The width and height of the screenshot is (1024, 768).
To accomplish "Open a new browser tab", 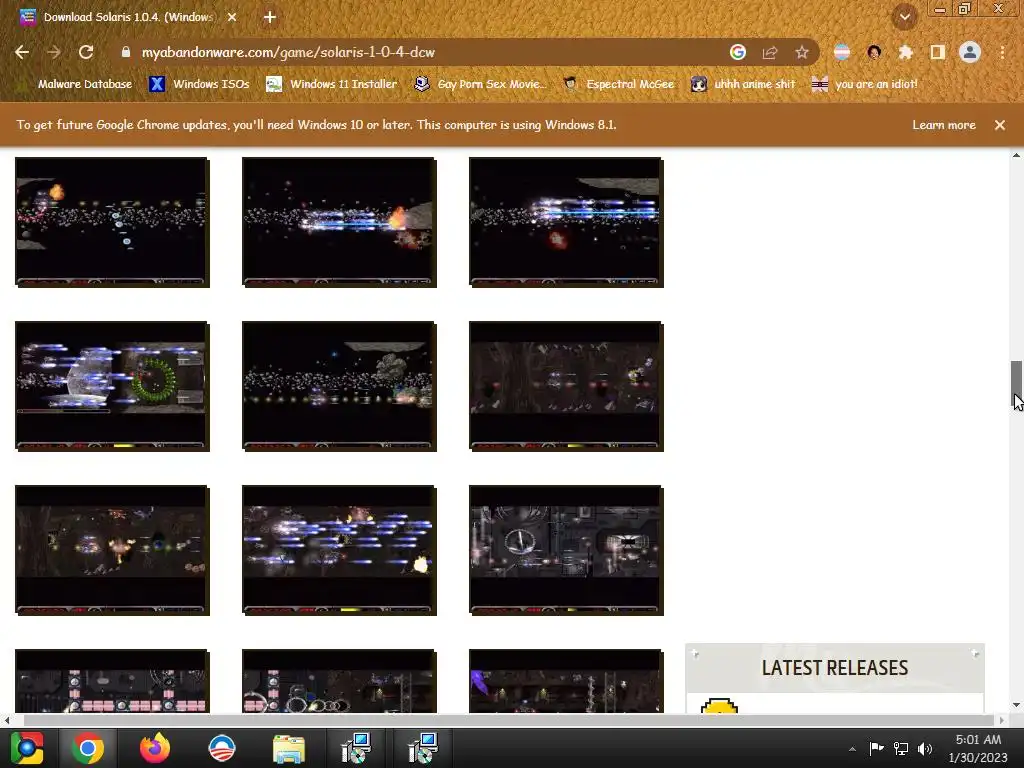I will [x=270, y=17].
